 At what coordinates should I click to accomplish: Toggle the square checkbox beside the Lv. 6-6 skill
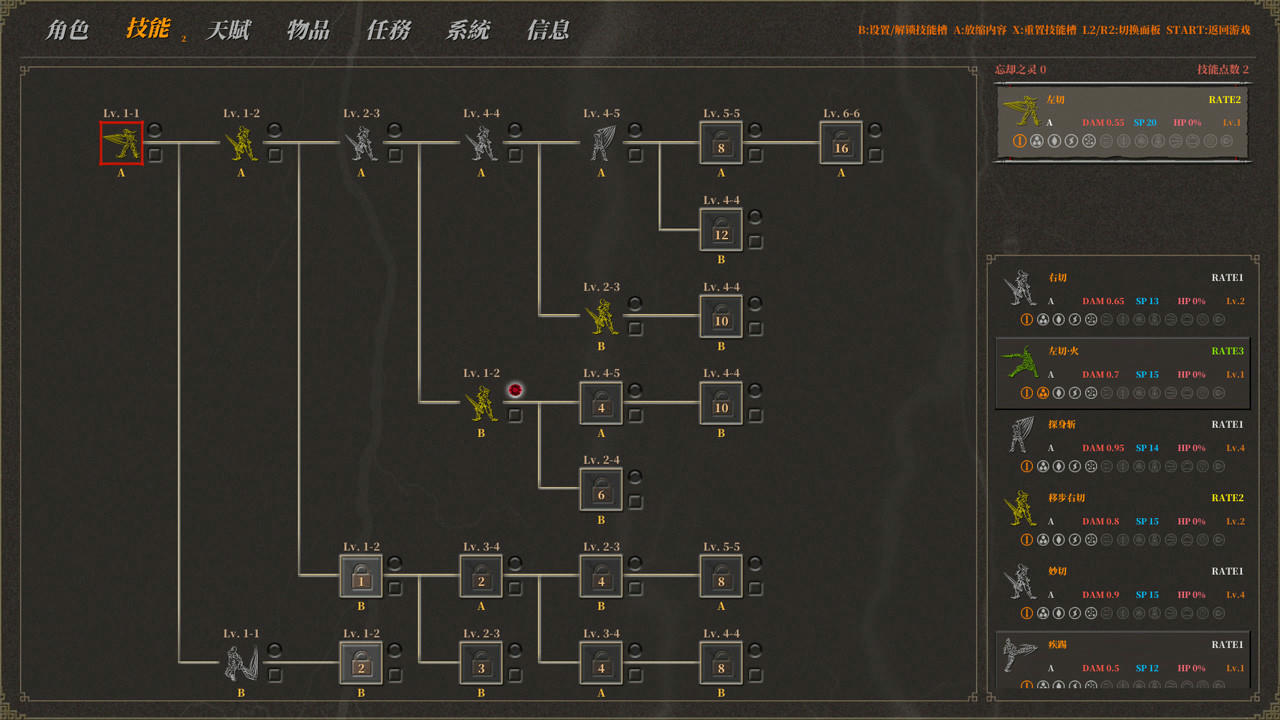point(875,155)
